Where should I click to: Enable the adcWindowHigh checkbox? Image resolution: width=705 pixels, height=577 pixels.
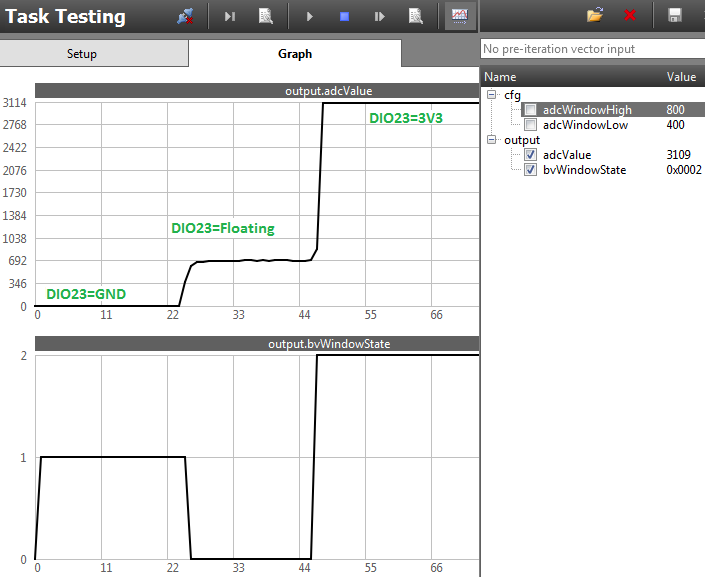click(531, 110)
